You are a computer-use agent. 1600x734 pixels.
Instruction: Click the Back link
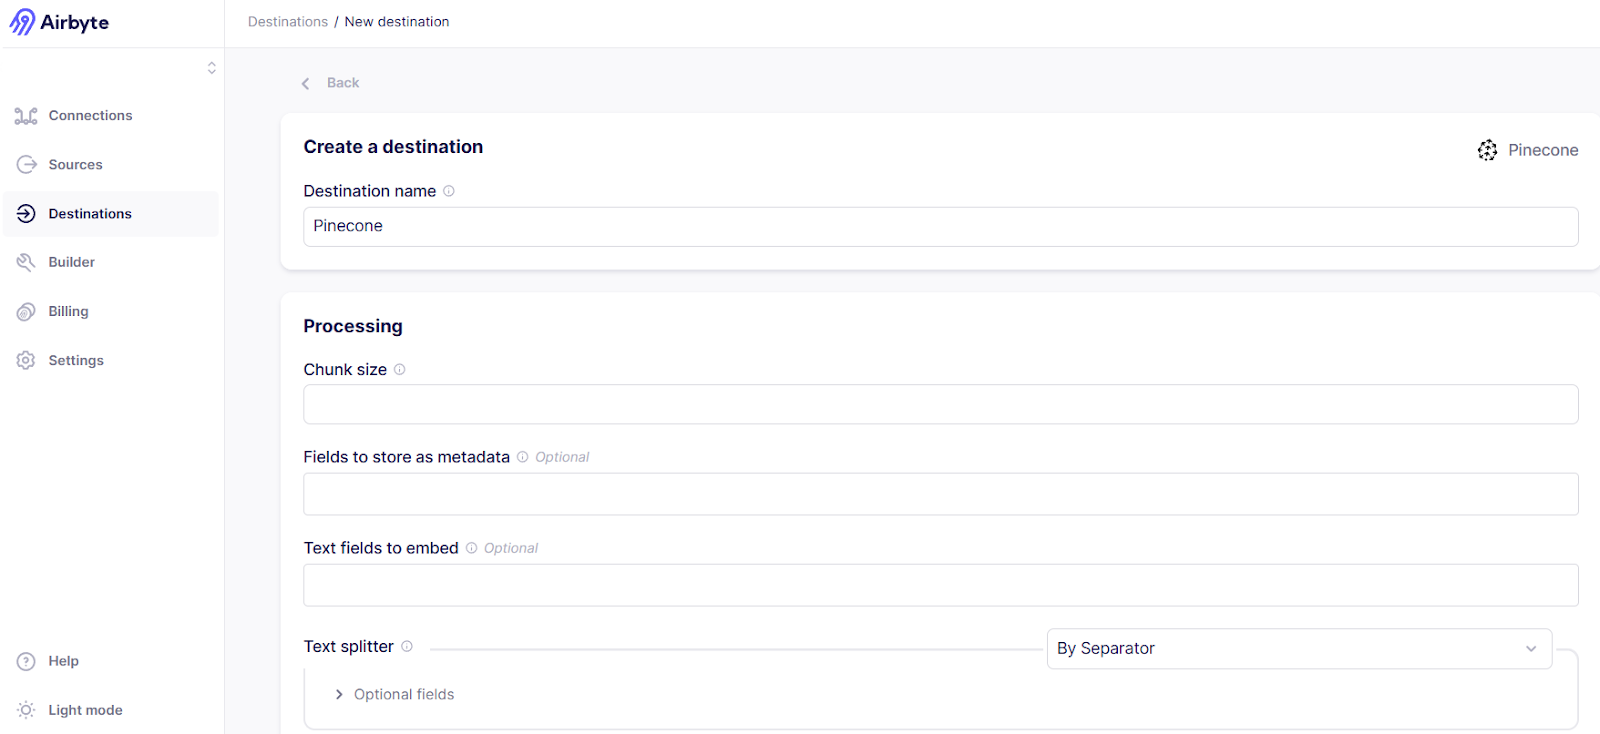(343, 83)
